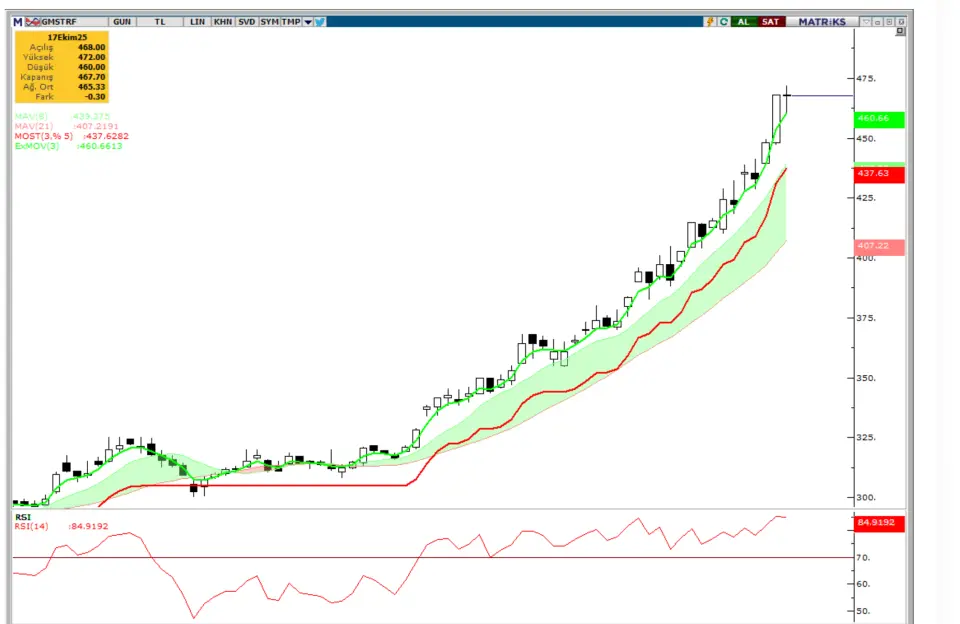
Task: Click the orange lightning bolt icon
Action: (710, 21)
